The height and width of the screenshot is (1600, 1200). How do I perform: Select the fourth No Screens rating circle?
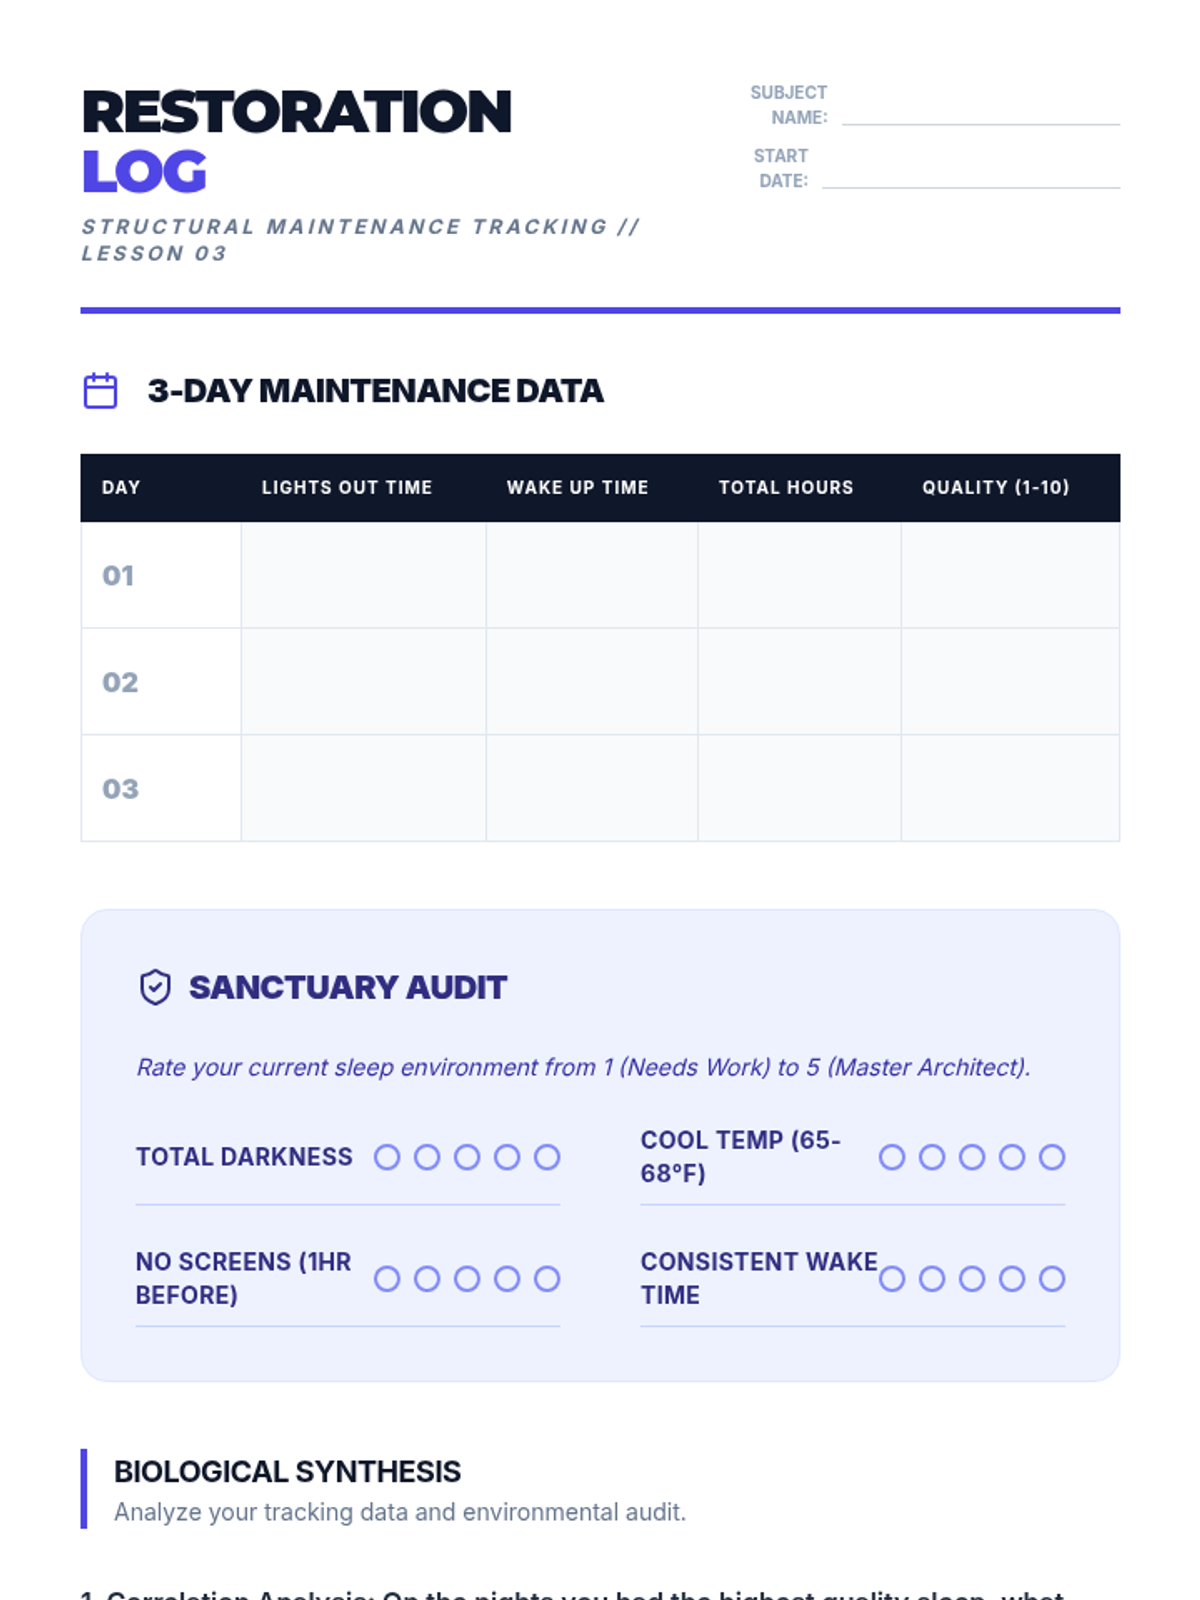click(507, 1279)
